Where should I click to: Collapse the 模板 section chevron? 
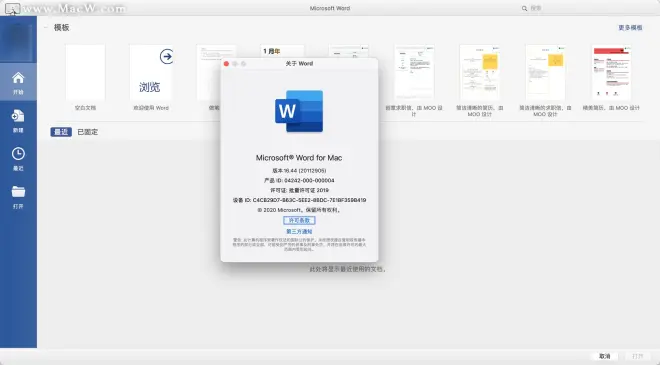(x=46, y=27)
